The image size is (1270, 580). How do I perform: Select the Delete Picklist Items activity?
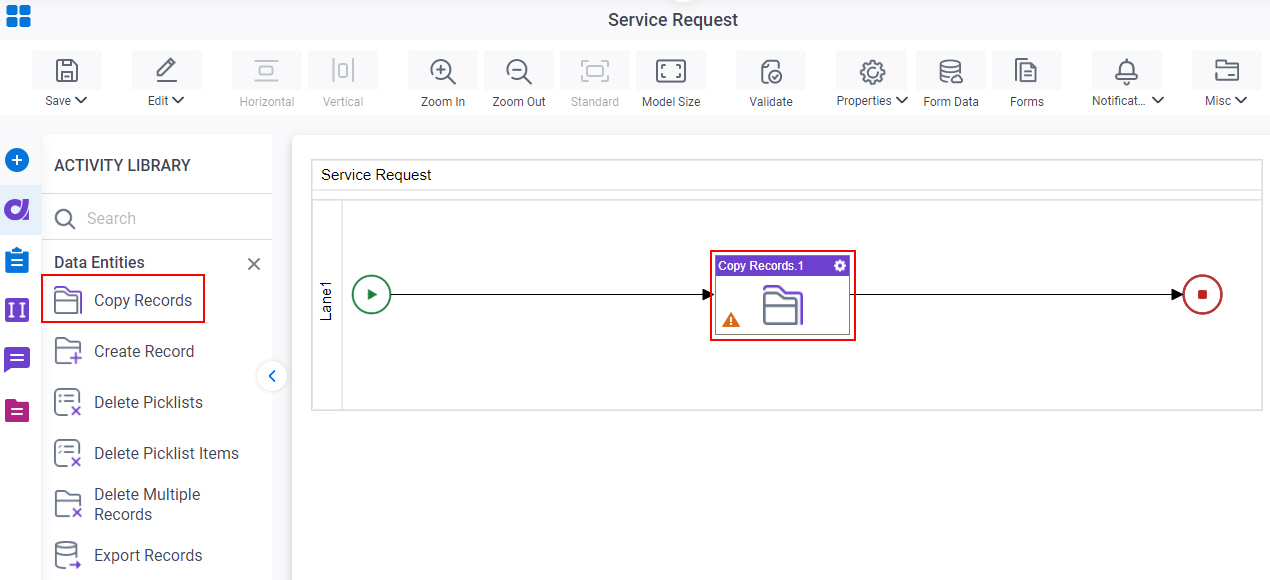tap(146, 453)
